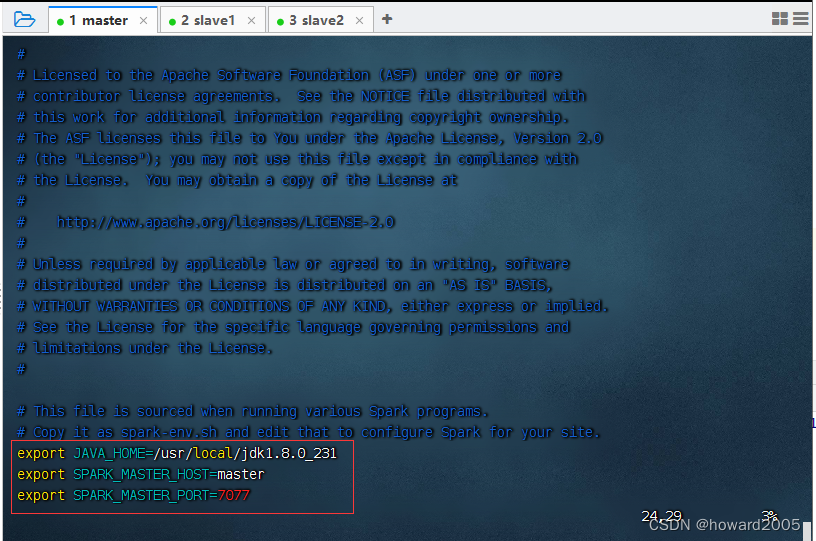Switch to the 1 master tab
The width and height of the screenshot is (816, 541).
[x=103, y=20]
